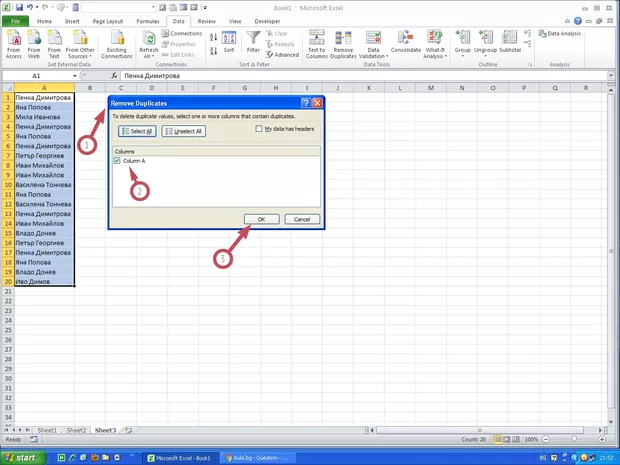The width and height of the screenshot is (620, 465).
Task: Click the Unselect All button
Action: (183, 131)
